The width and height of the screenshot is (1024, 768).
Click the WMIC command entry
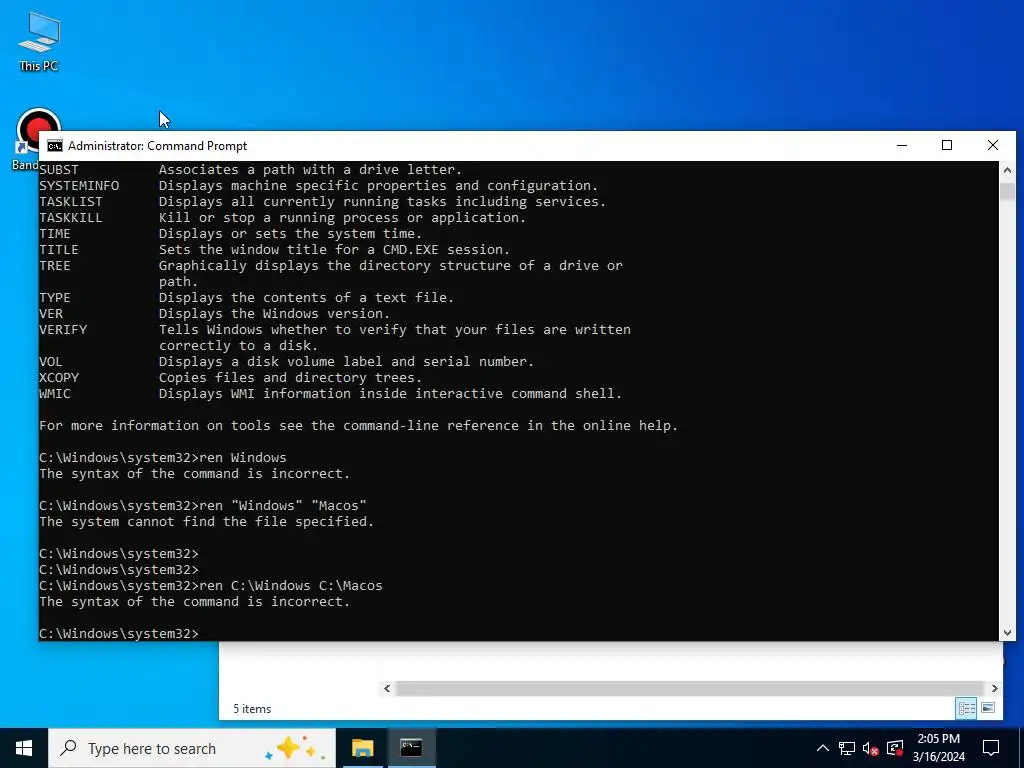pos(330,393)
